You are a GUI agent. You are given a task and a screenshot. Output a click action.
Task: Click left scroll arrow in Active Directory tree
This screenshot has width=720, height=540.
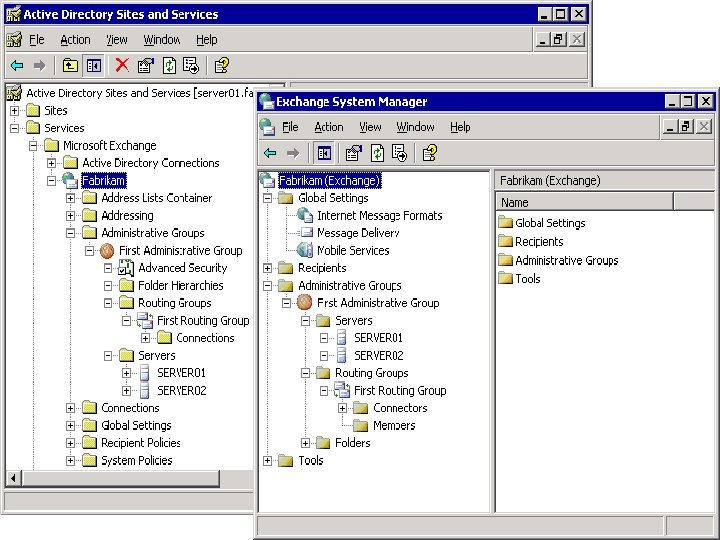(x=13, y=479)
